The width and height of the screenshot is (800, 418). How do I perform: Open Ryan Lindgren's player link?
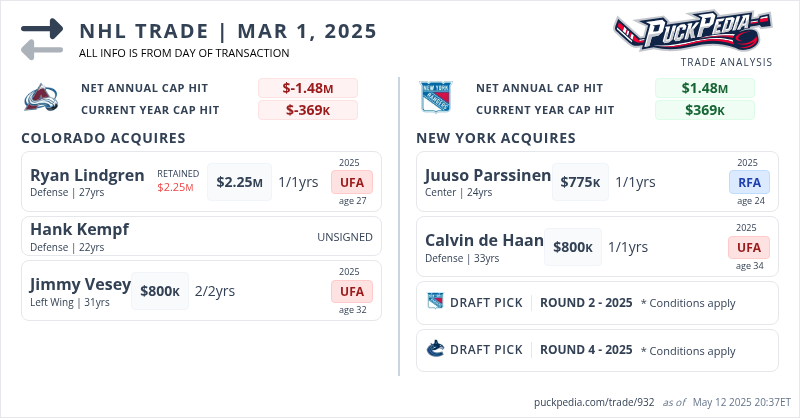(87, 175)
